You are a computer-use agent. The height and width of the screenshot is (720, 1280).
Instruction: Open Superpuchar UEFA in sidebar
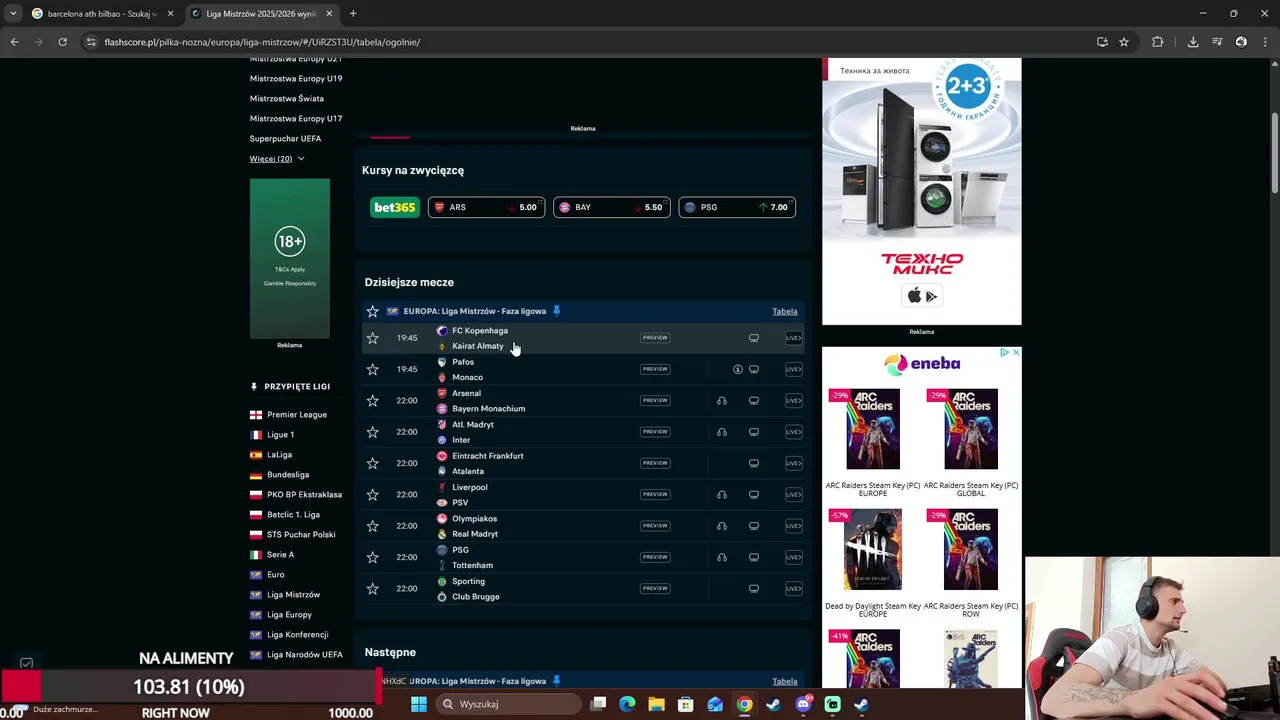pos(285,138)
